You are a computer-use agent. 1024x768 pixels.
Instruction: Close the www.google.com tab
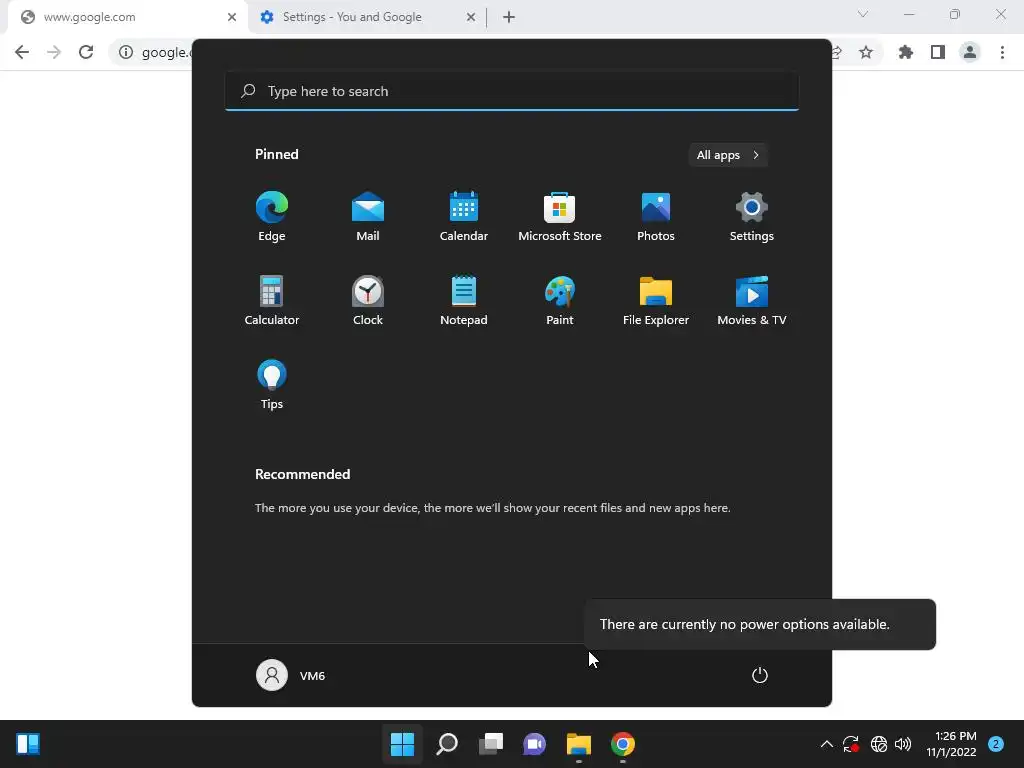click(x=232, y=17)
